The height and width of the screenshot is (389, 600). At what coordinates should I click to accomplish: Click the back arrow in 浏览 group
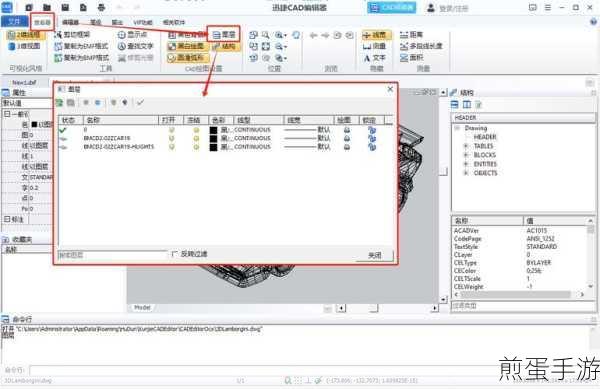pyautogui.click(x=313, y=35)
